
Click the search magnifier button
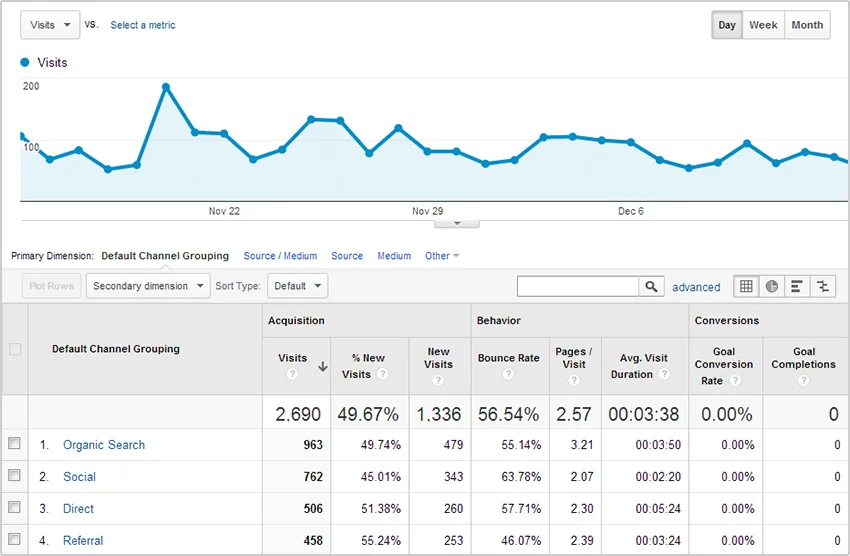(651, 286)
